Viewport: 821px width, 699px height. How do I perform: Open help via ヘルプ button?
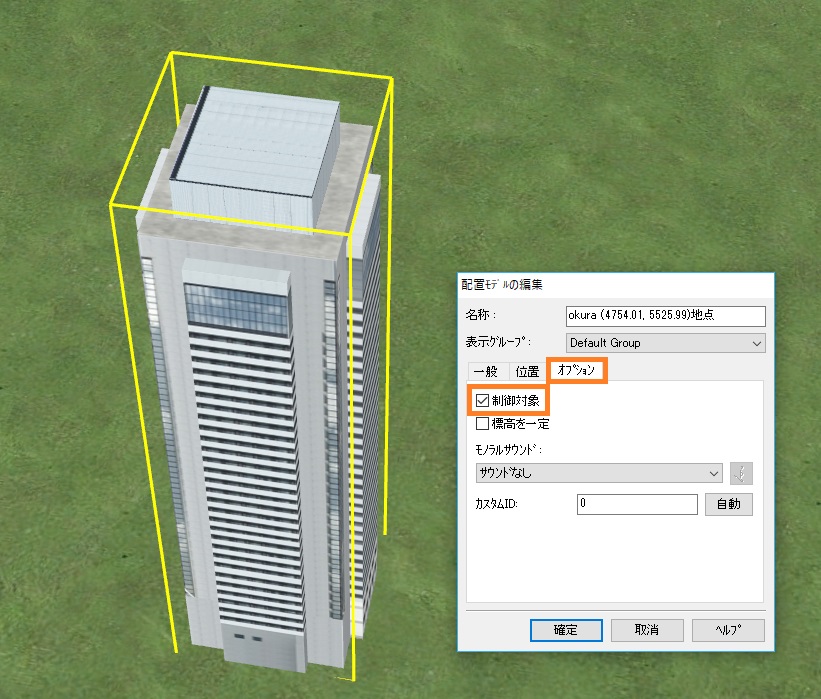tap(728, 630)
